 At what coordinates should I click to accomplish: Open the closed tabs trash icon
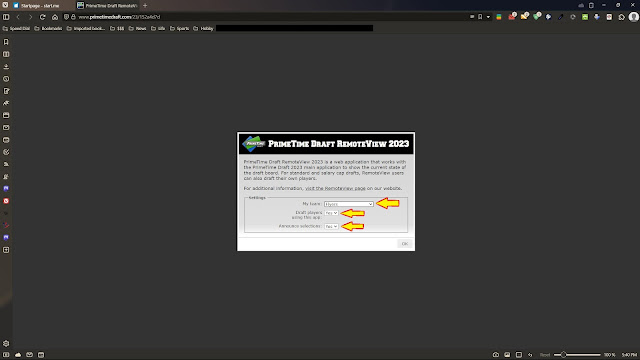[591, 5]
